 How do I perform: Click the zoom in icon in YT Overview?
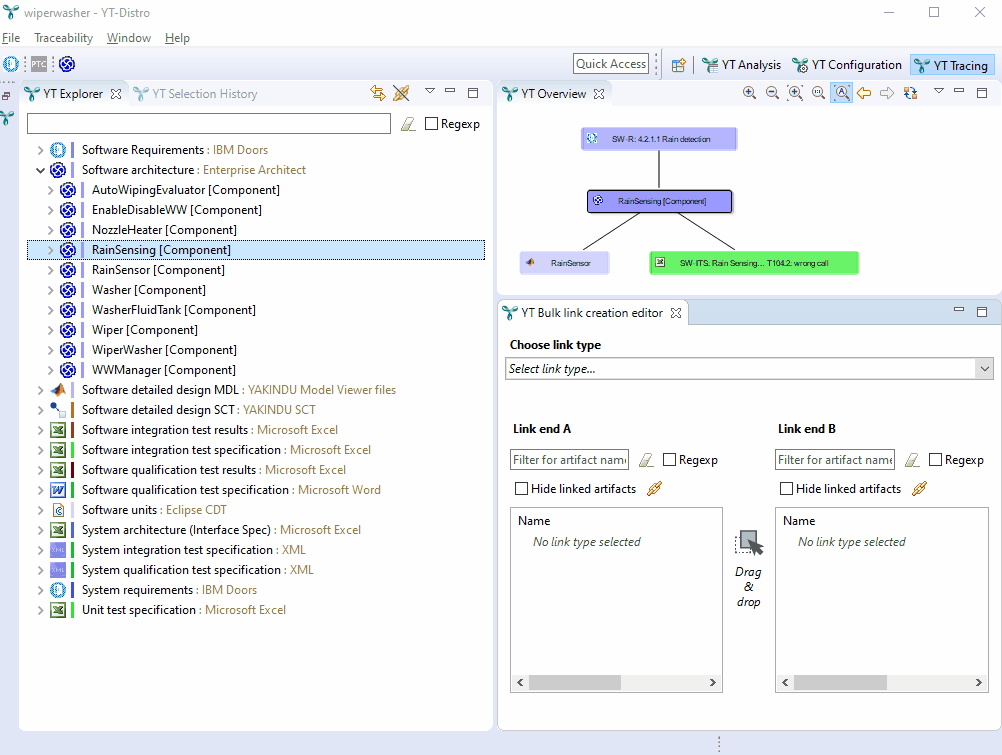(x=749, y=93)
